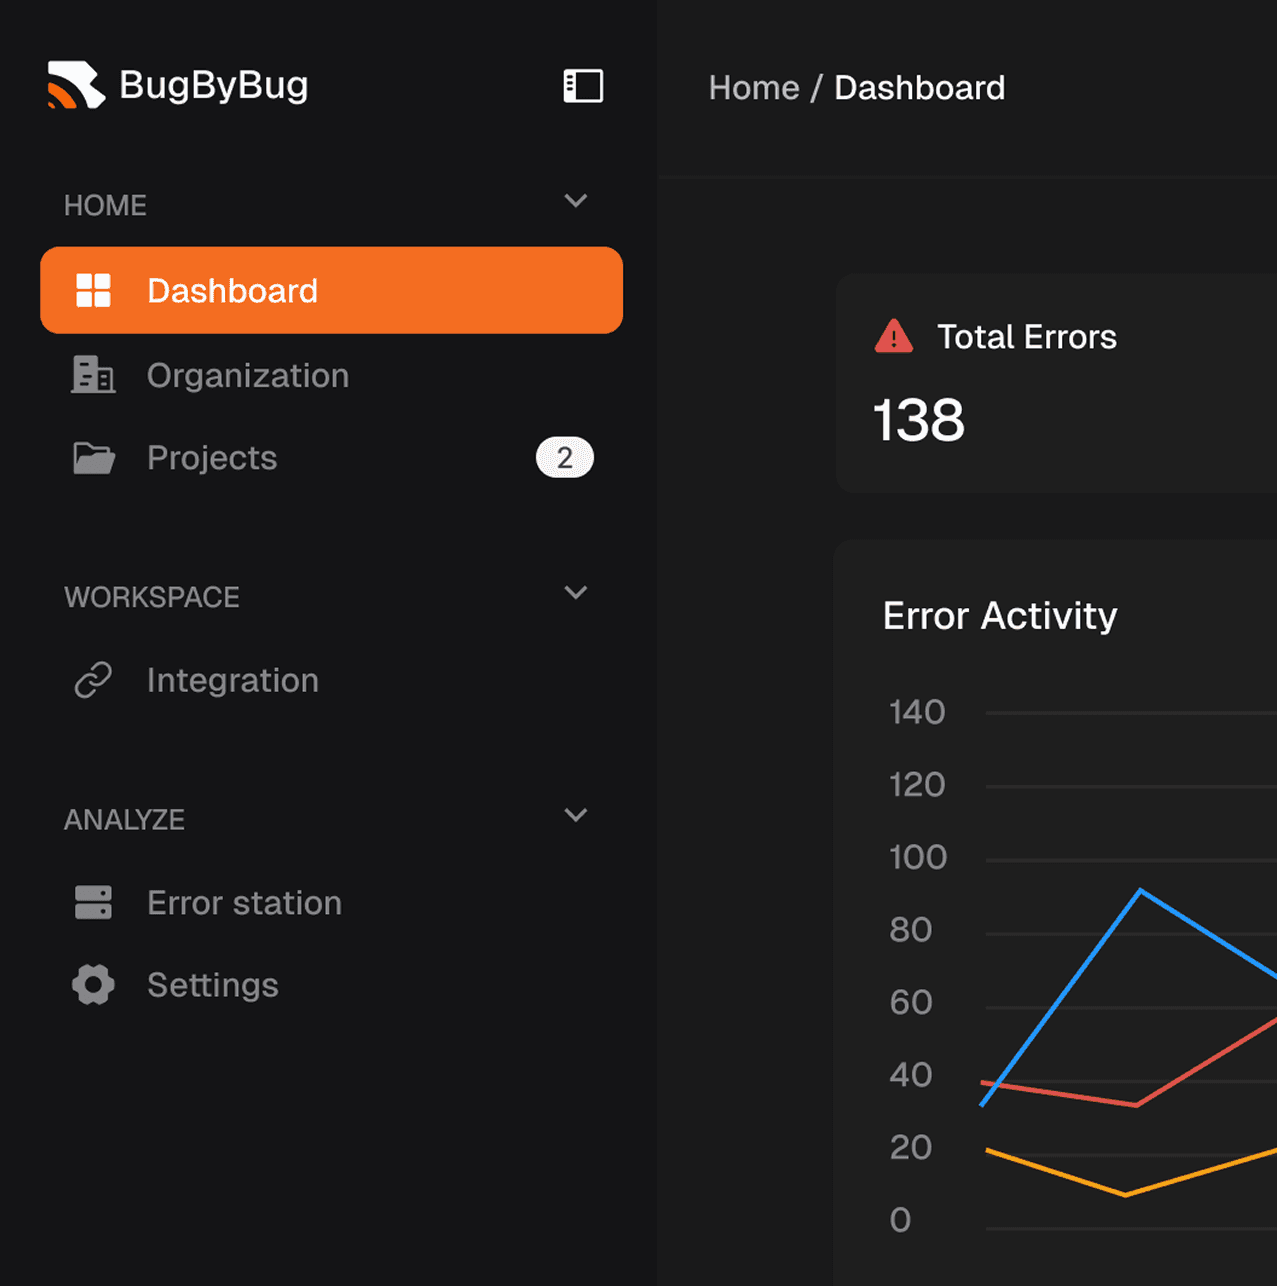Click the BugByBug brand name
The height and width of the screenshot is (1286, 1277).
(213, 86)
